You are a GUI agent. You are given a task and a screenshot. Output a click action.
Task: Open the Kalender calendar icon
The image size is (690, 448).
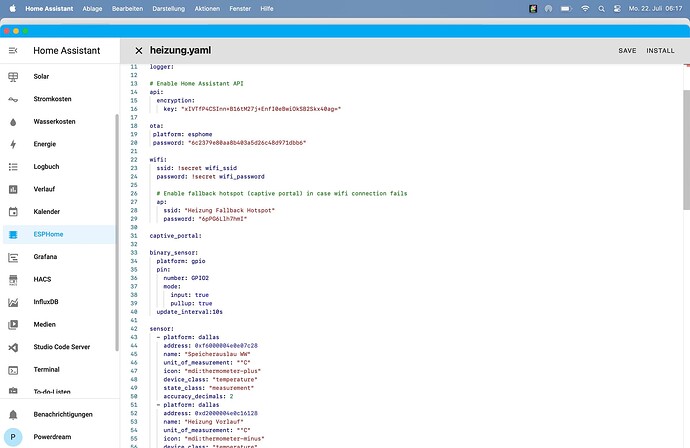13,212
